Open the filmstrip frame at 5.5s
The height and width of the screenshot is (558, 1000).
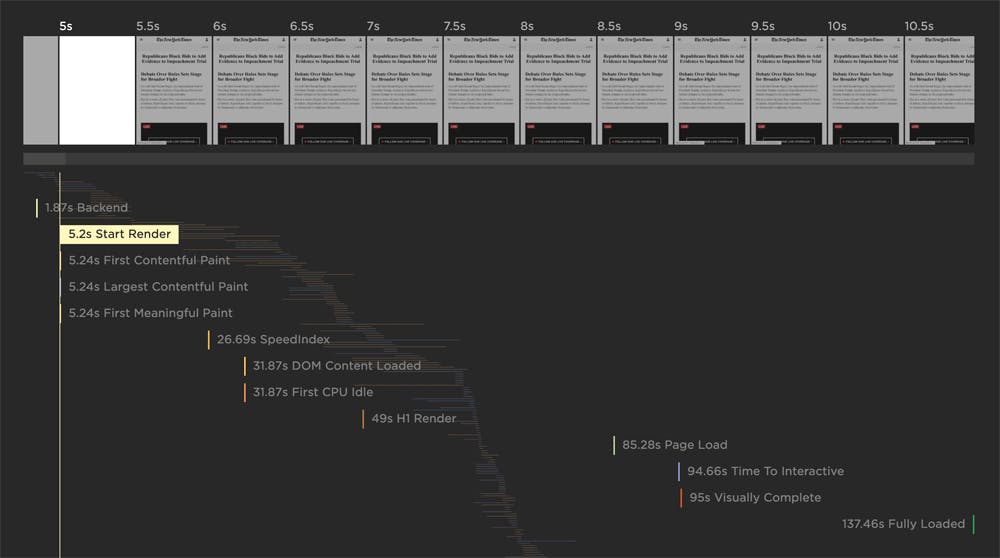click(173, 91)
